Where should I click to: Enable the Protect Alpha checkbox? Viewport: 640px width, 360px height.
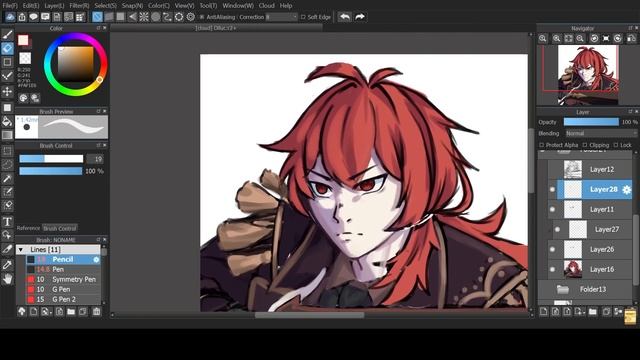542,145
